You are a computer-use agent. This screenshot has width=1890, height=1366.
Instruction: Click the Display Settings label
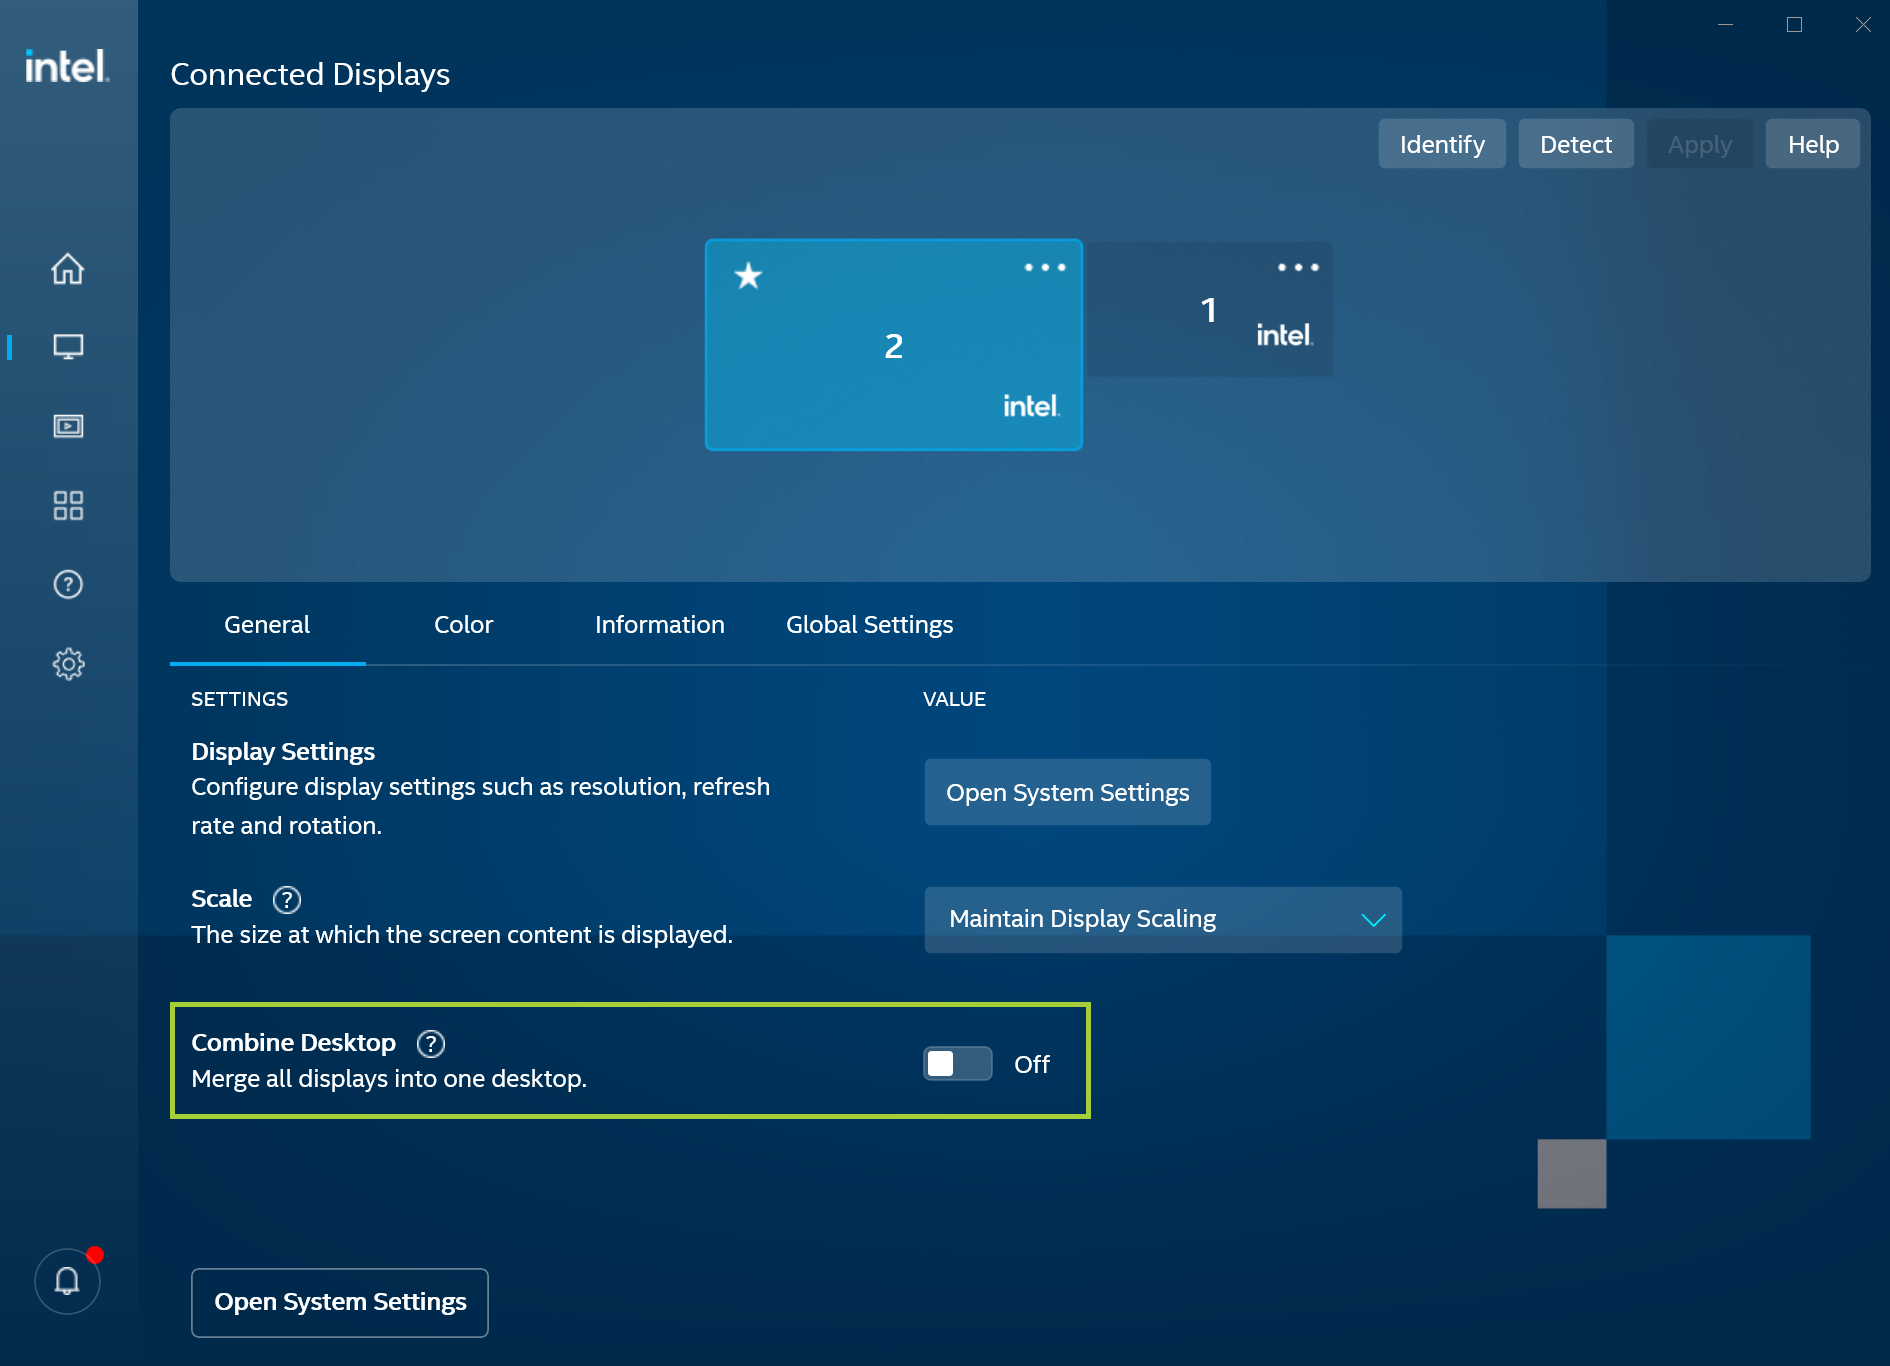click(x=283, y=751)
